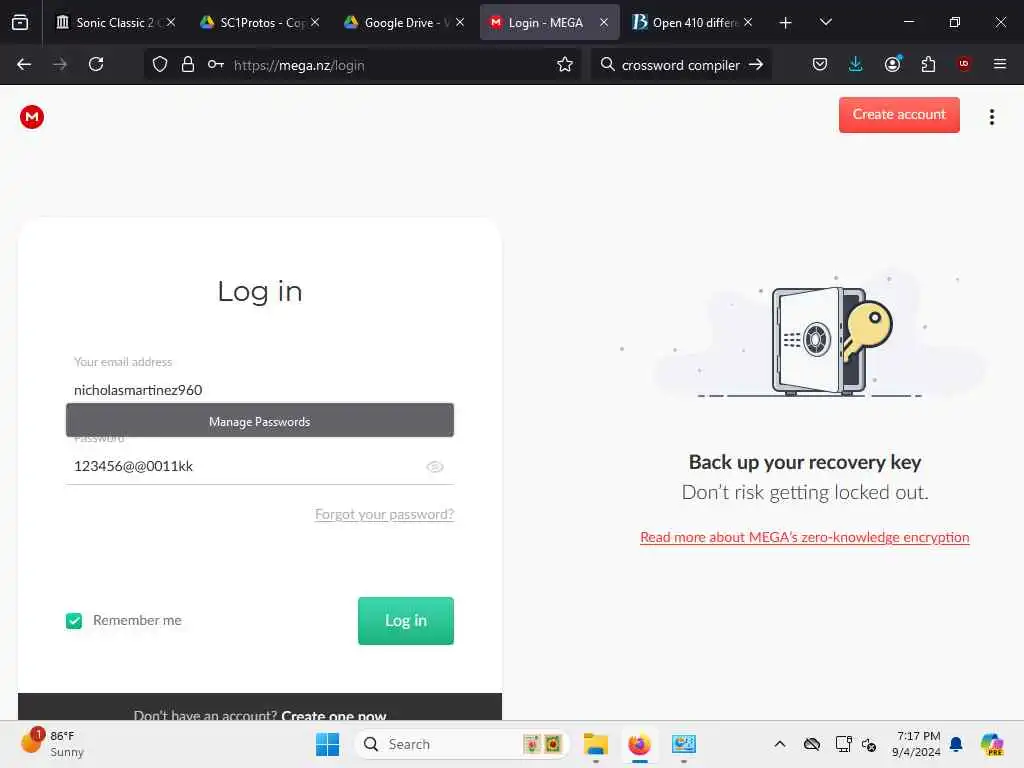Run search with the arrow button
This screenshot has width=1024, height=768.
(756, 64)
